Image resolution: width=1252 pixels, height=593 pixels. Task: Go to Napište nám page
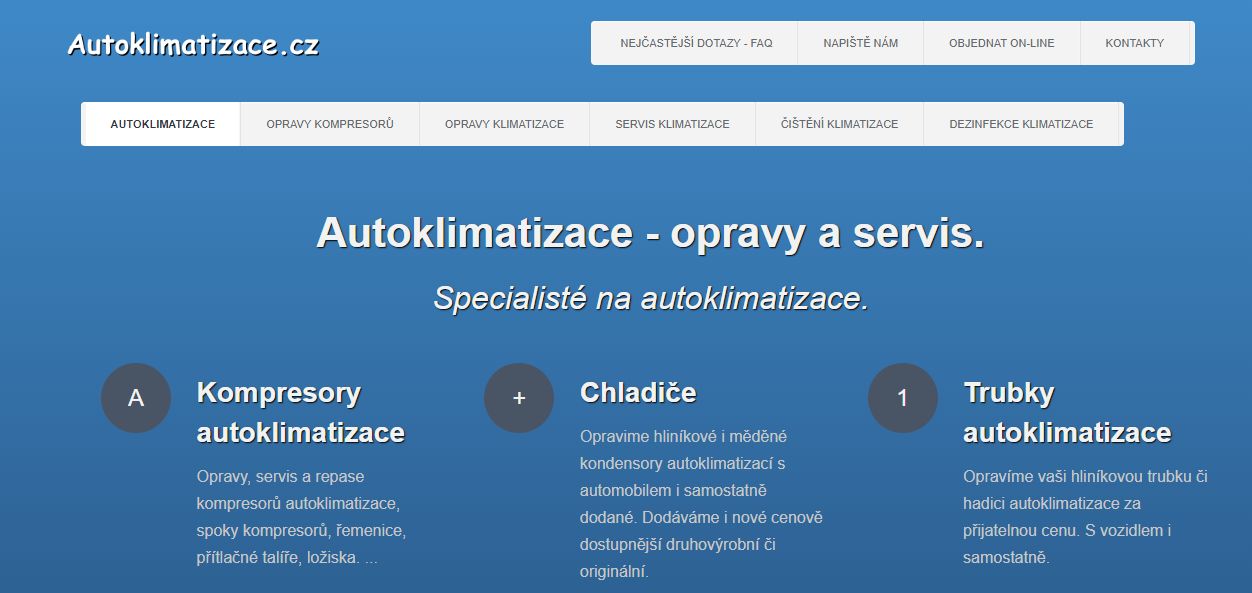click(x=861, y=43)
